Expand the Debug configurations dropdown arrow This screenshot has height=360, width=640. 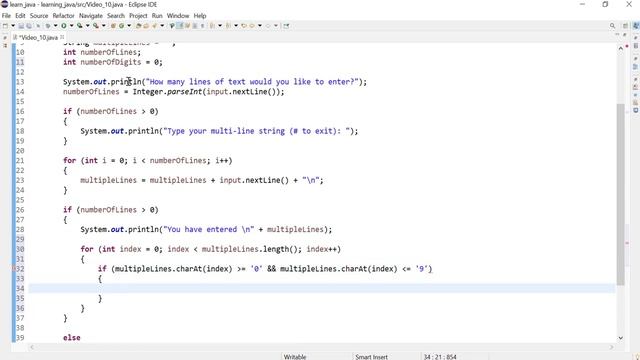(56, 26)
